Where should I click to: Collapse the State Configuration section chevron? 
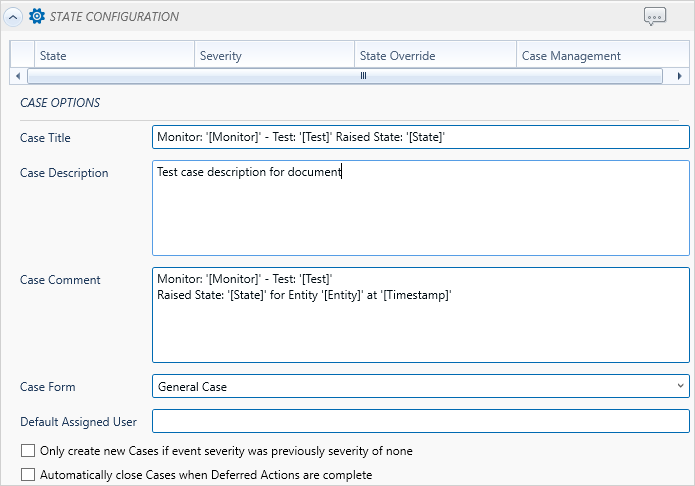[x=14, y=17]
